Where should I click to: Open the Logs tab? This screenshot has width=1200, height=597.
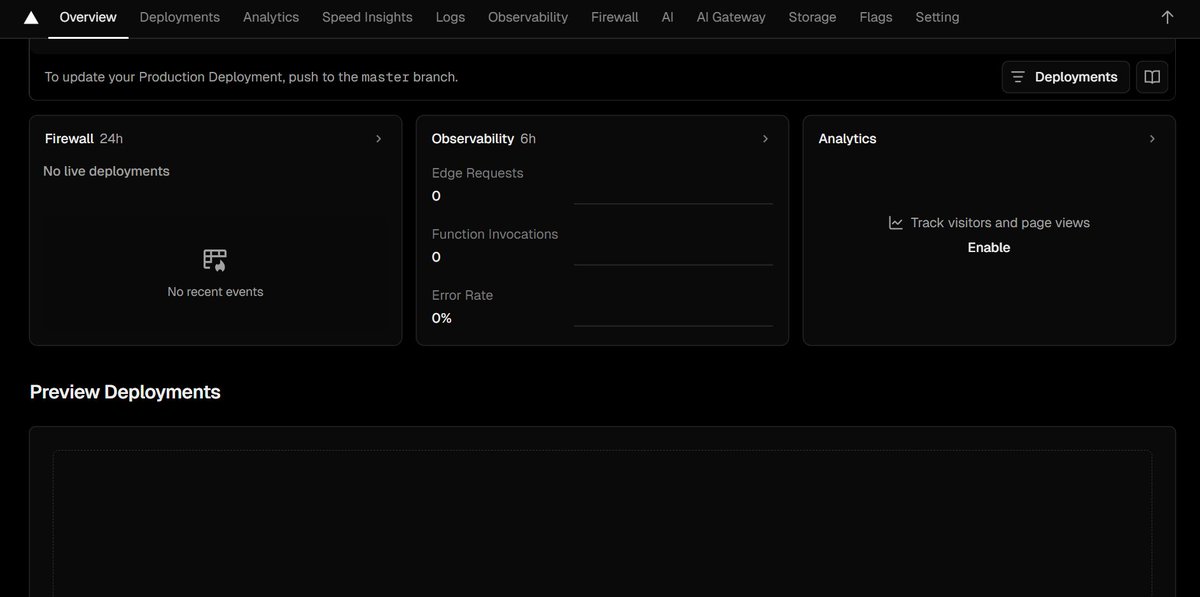[x=450, y=17]
